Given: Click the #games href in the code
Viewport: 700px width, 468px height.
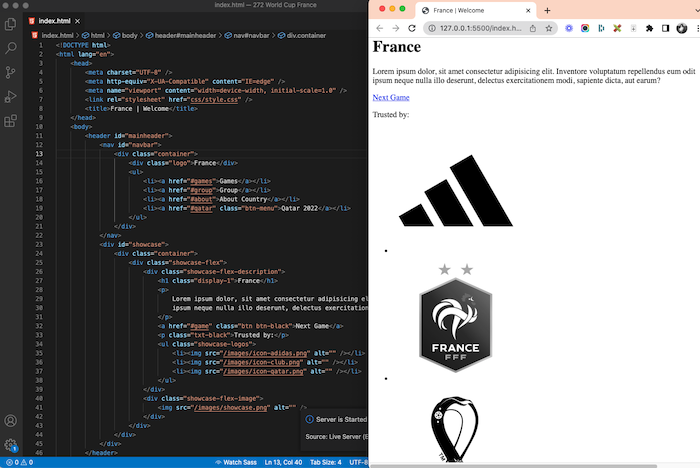Looking at the screenshot, I should click(201, 181).
